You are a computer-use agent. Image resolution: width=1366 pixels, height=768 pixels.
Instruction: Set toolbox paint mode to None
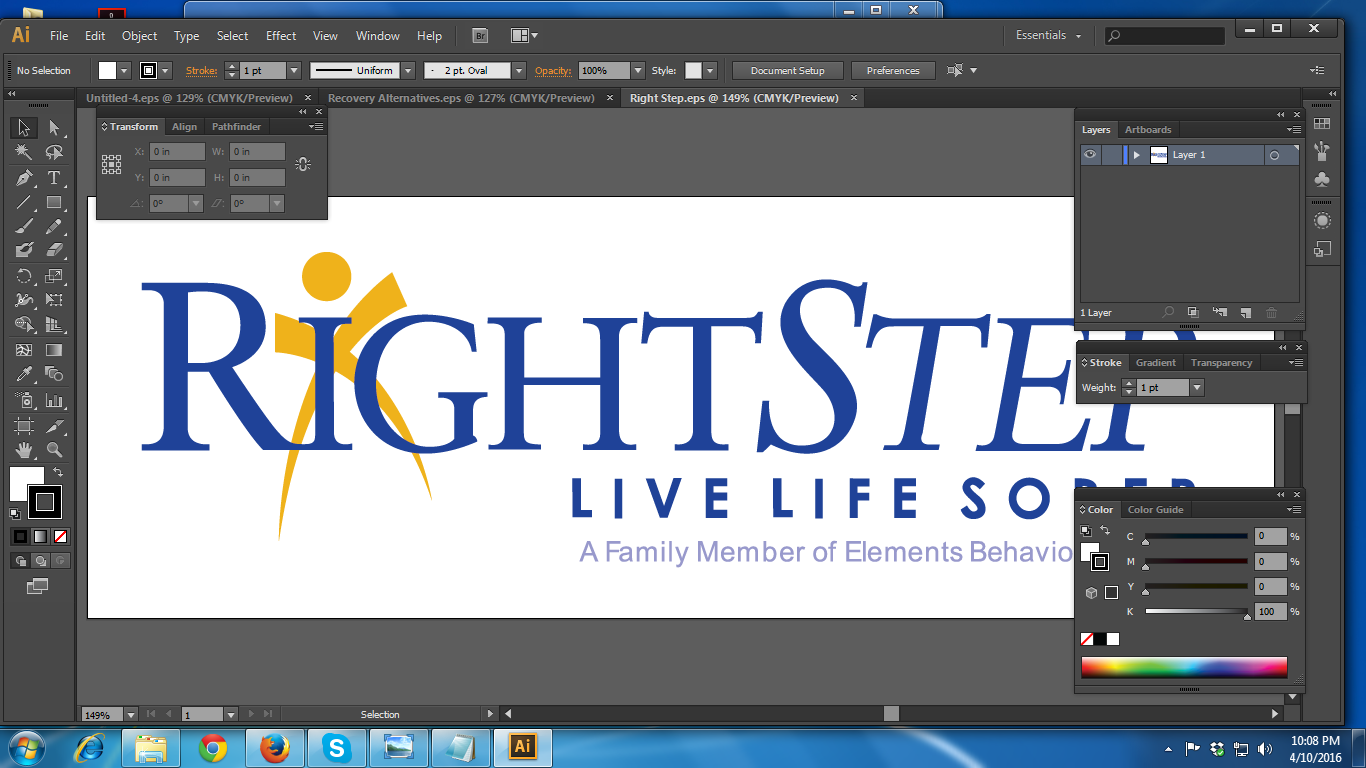point(61,536)
